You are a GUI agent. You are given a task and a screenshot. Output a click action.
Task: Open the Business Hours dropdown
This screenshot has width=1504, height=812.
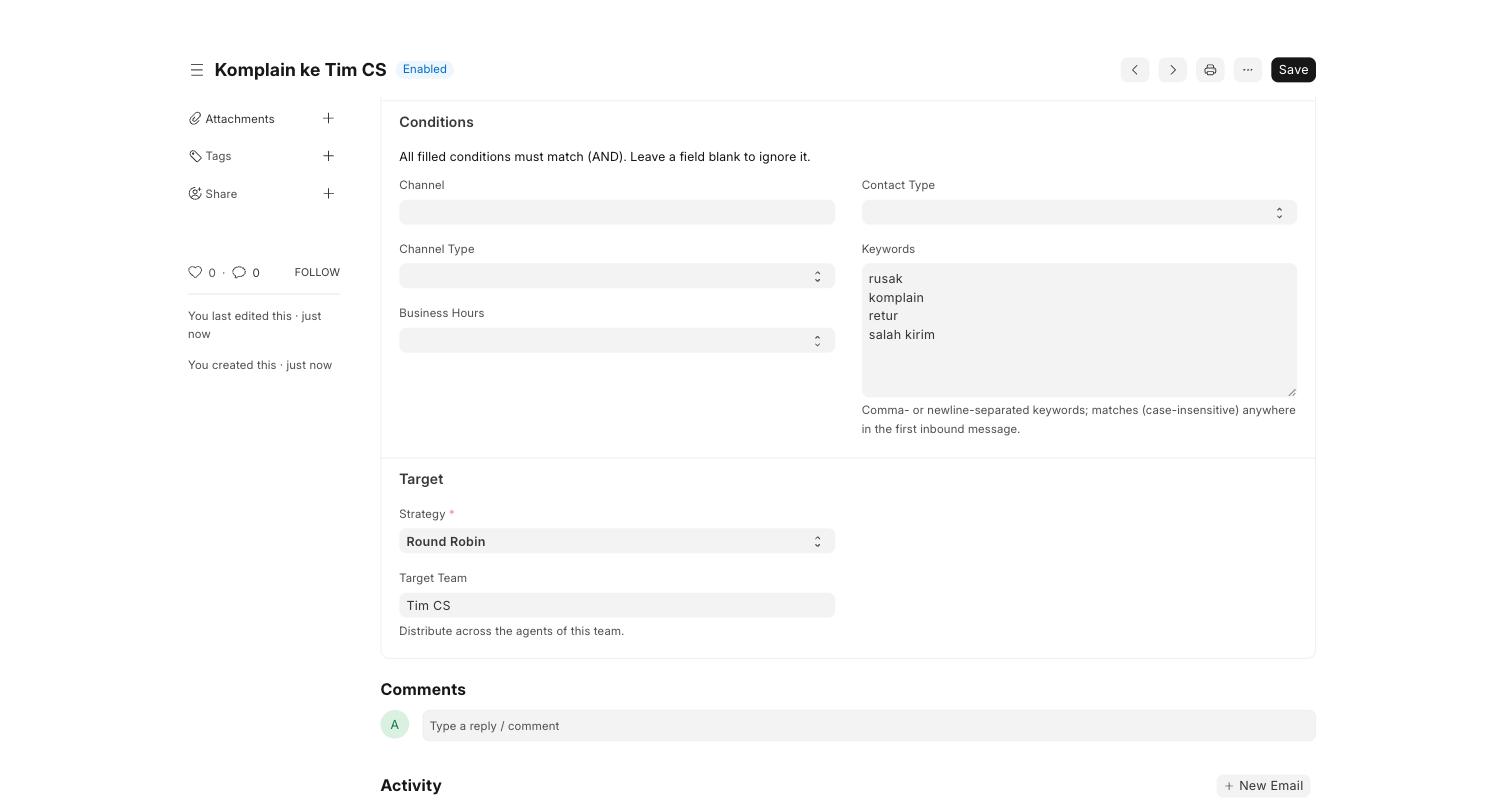pyautogui.click(x=617, y=340)
